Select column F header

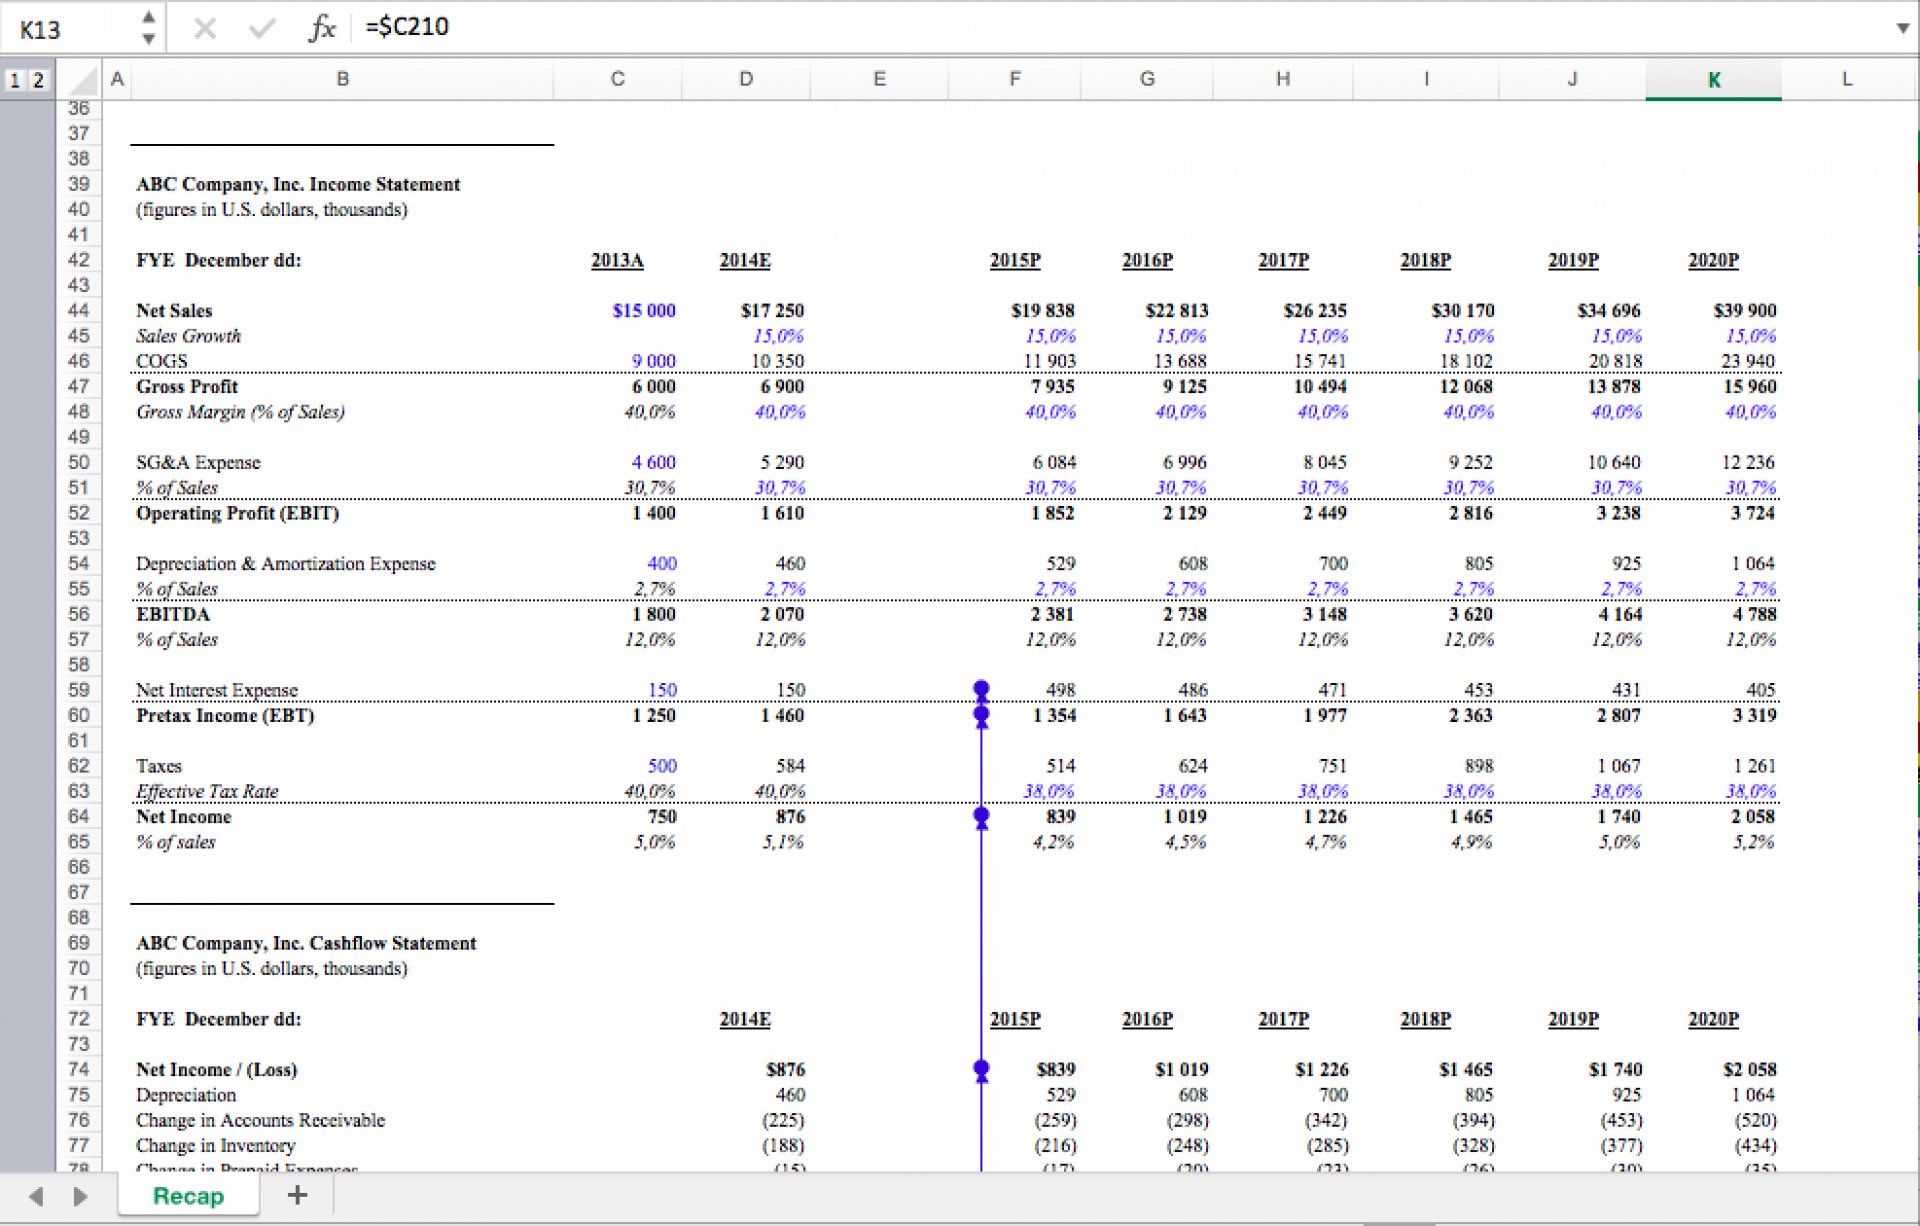[1014, 79]
